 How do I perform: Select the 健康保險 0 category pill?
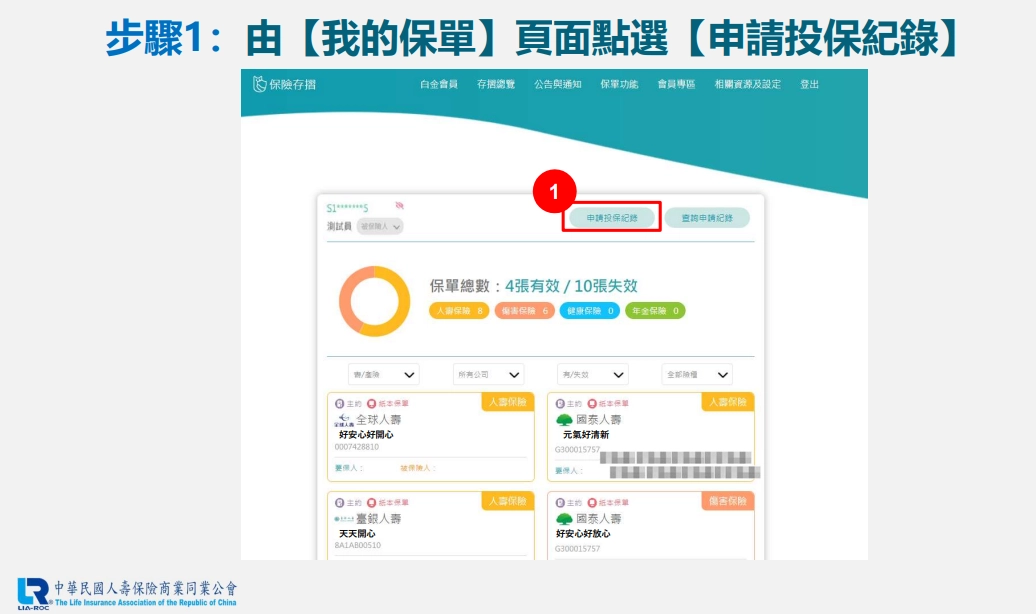coord(589,311)
